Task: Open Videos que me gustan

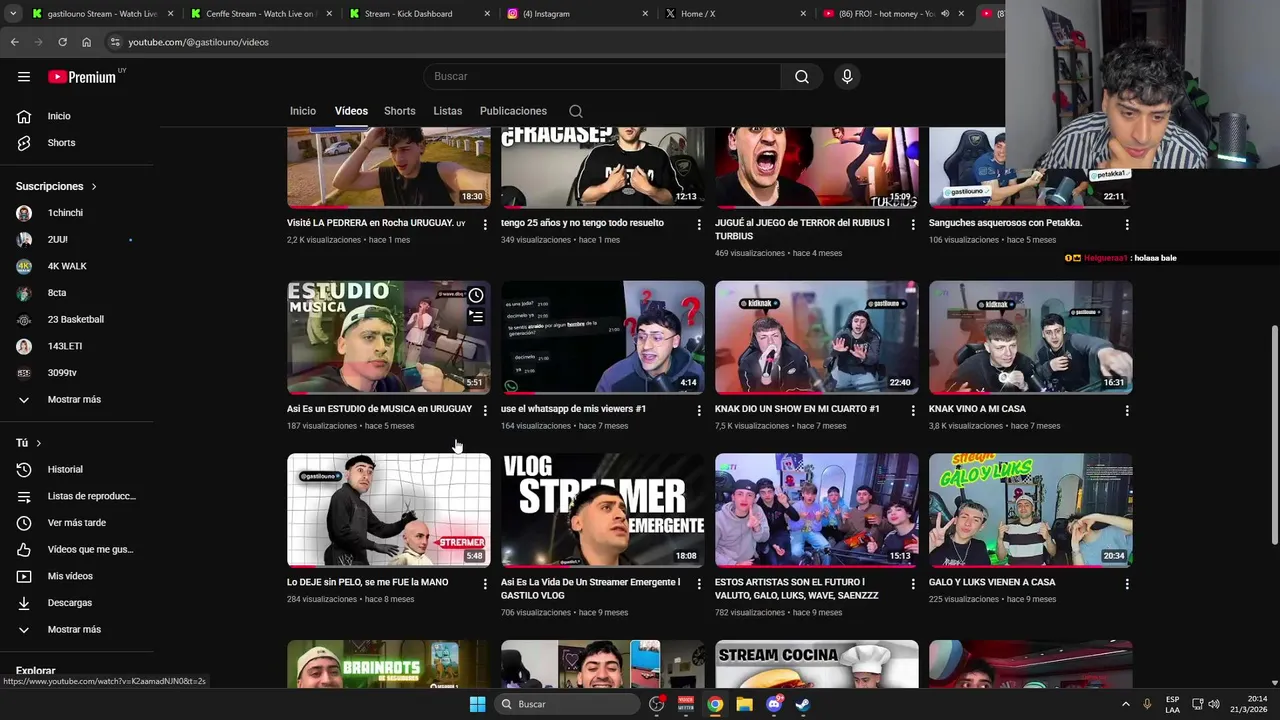Action: (x=77, y=549)
